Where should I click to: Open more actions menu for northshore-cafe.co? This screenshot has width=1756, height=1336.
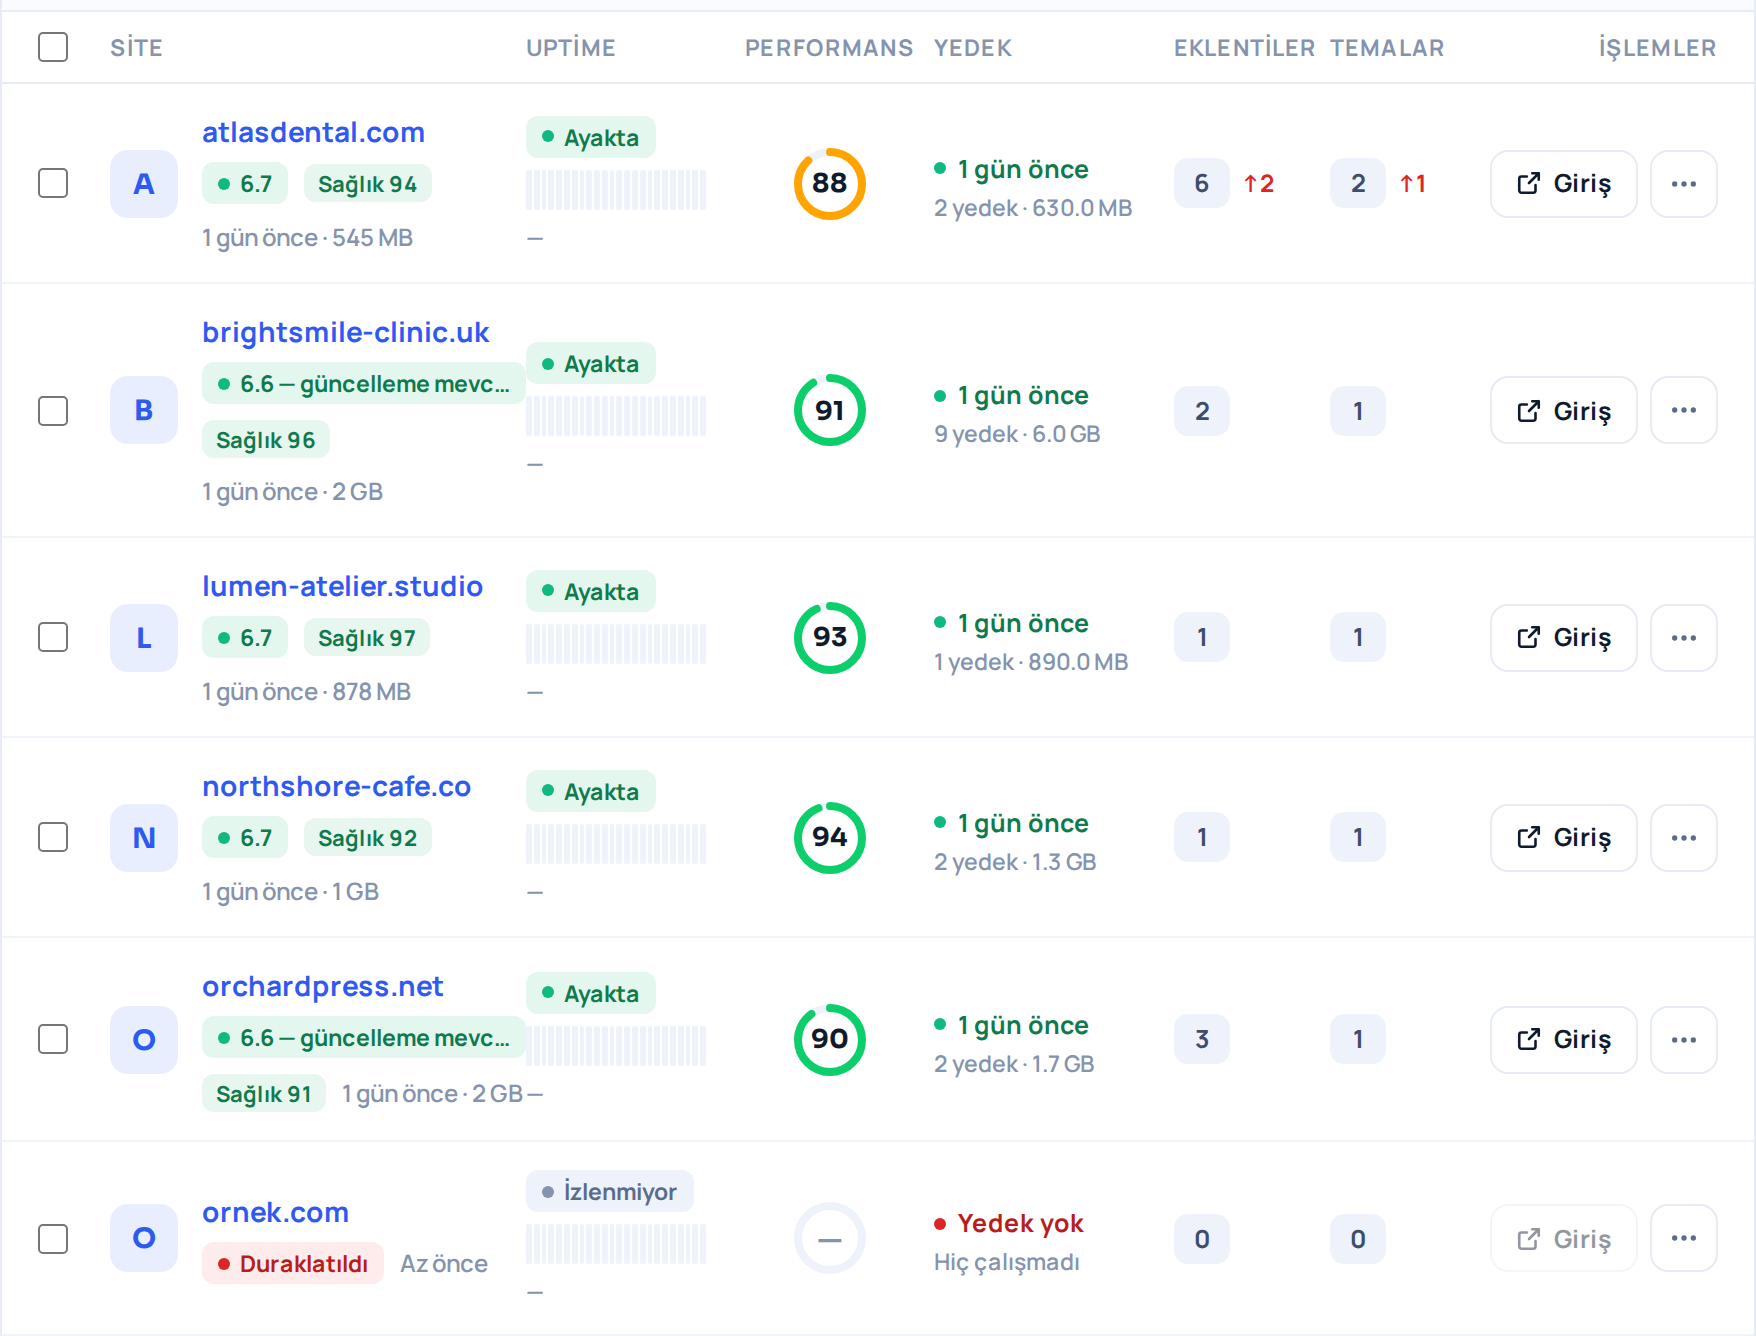(1684, 838)
